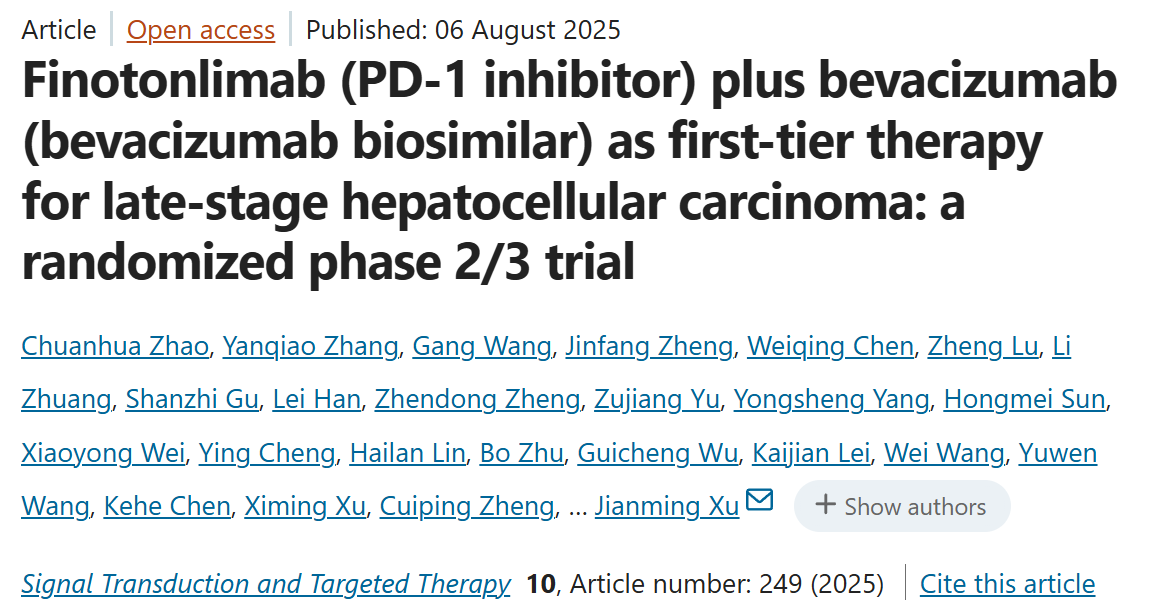Click the envelope icon beside Jianming Xu
The width and height of the screenshot is (1164, 614).
pyautogui.click(x=759, y=500)
